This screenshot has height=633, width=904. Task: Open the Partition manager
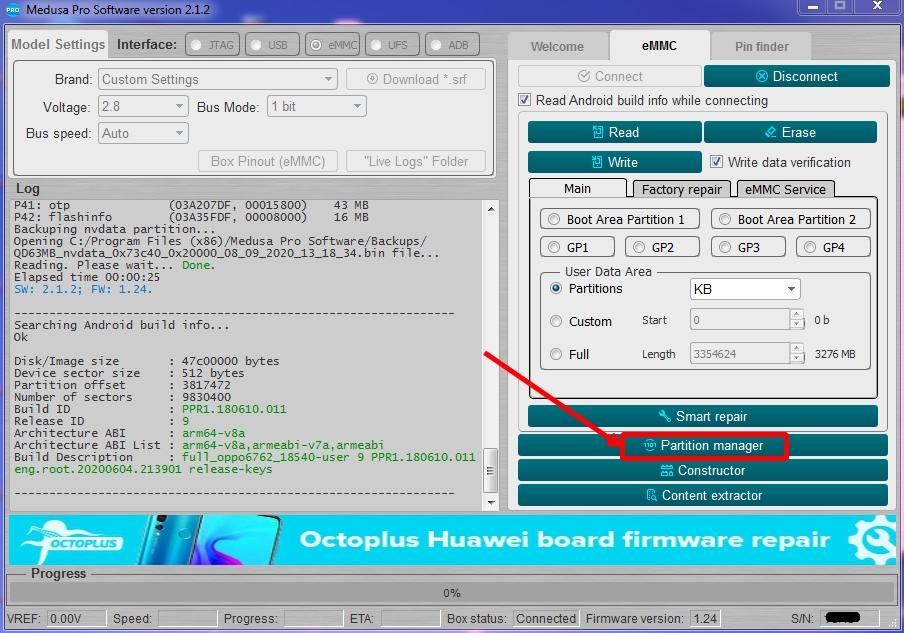pos(702,445)
